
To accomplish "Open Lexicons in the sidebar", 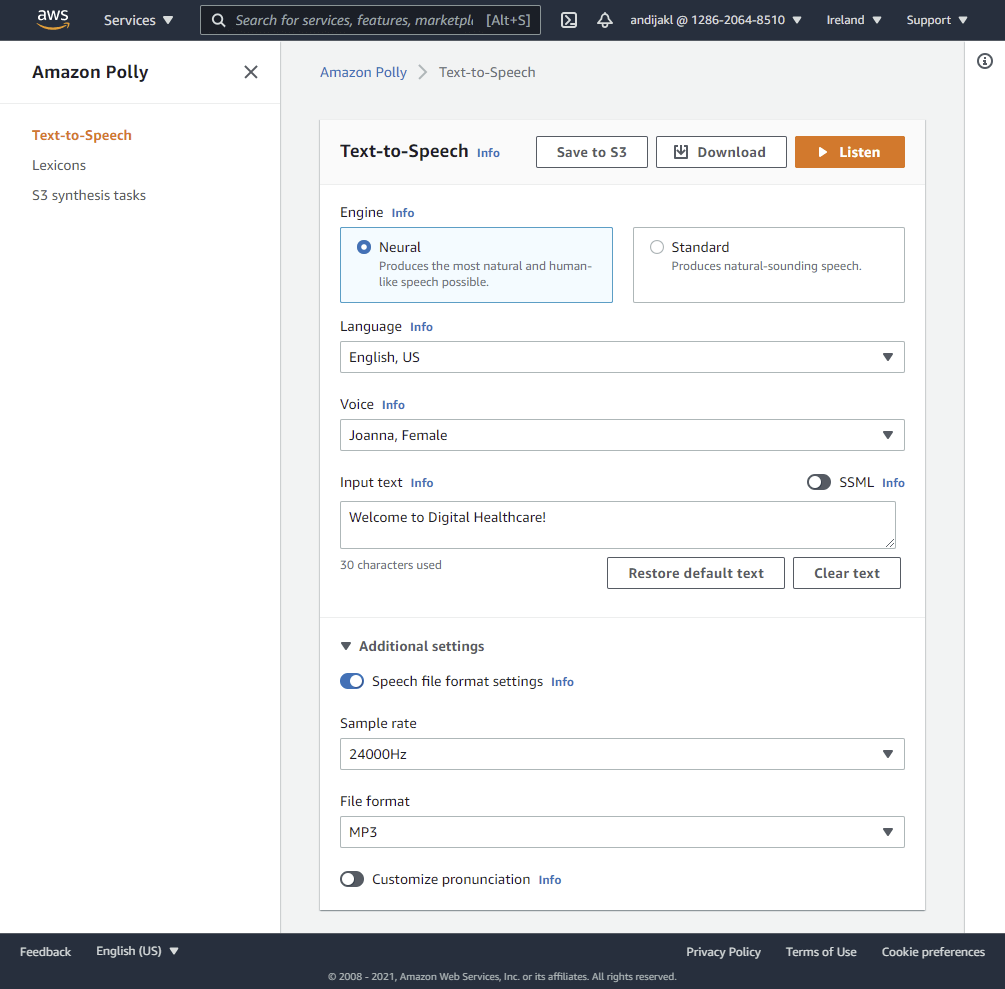I will coord(59,165).
